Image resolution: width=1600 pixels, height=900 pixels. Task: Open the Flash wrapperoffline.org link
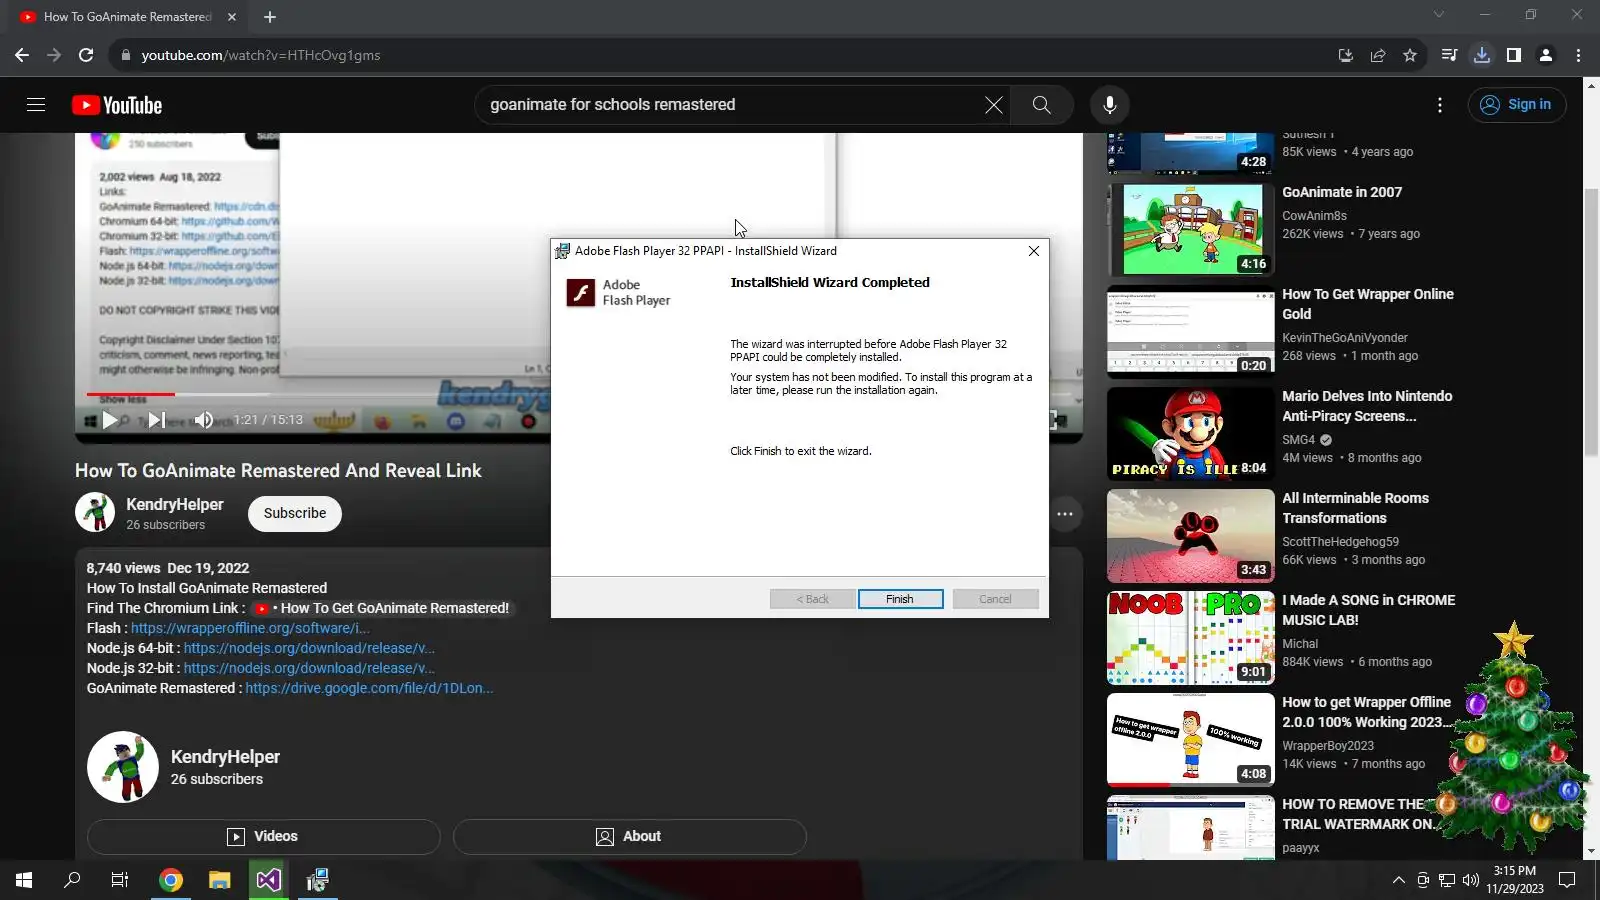tap(250, 628)
